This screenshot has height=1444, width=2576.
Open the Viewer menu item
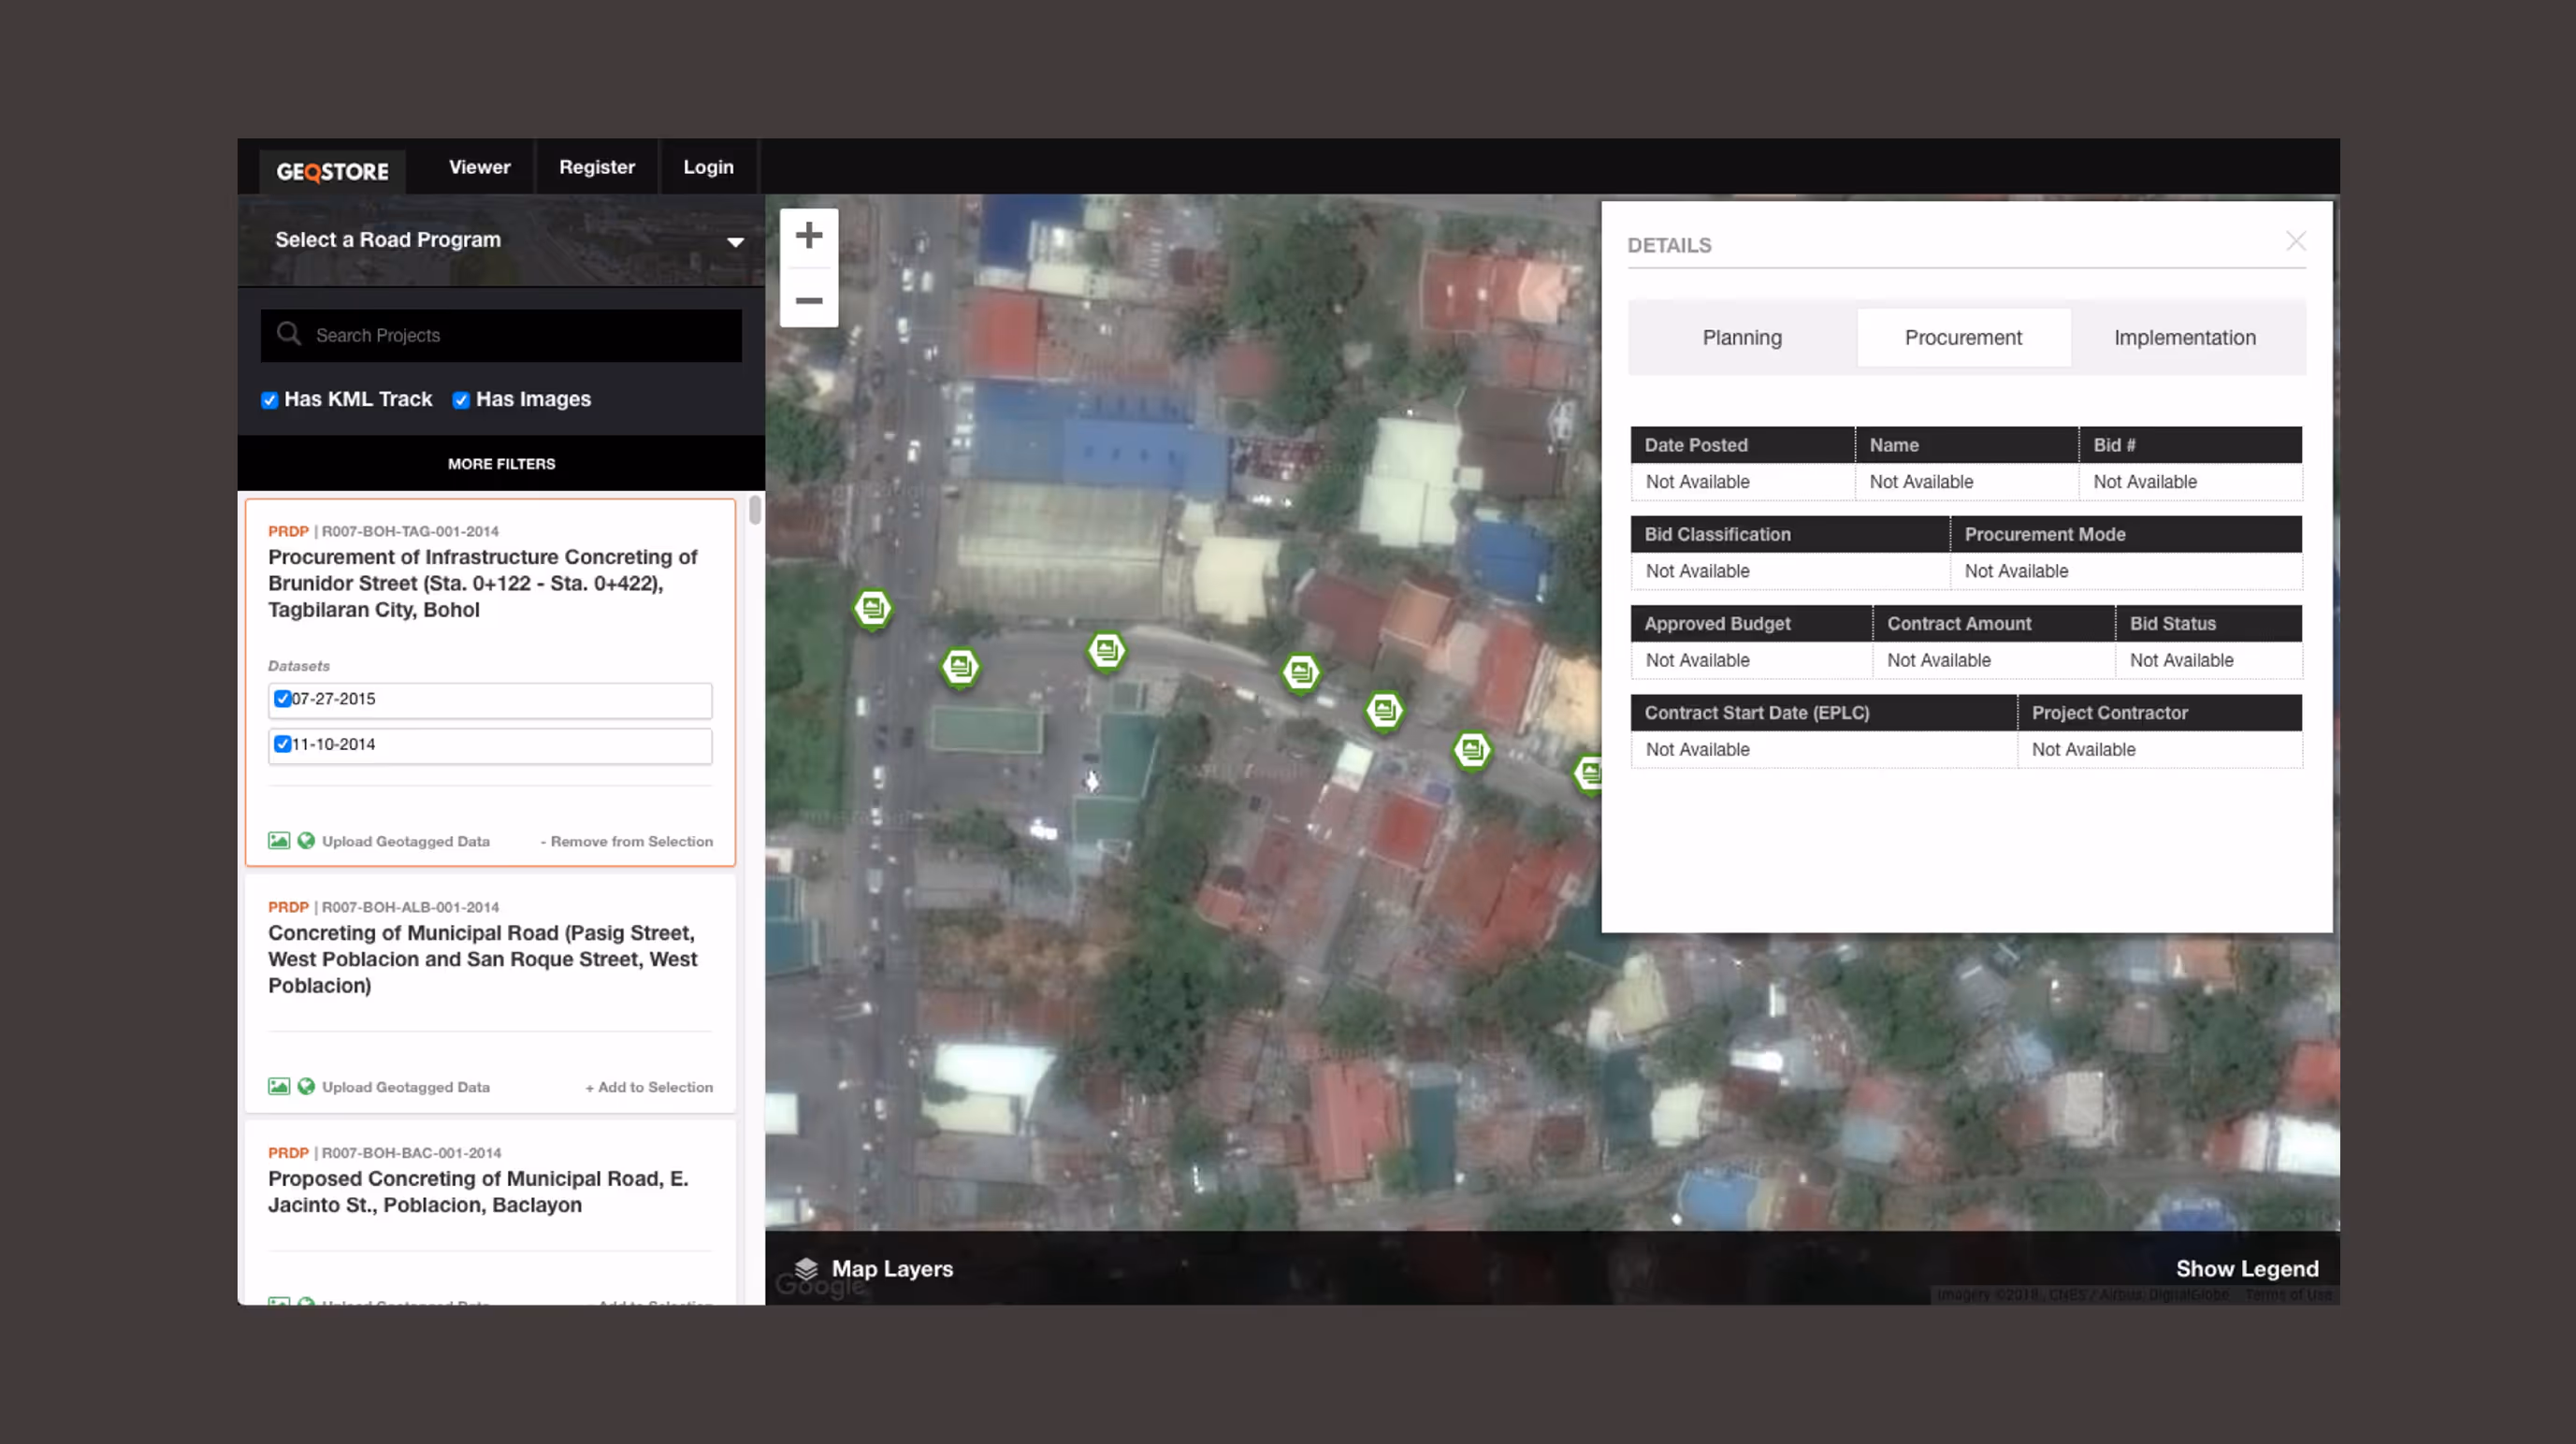point(479,166)
